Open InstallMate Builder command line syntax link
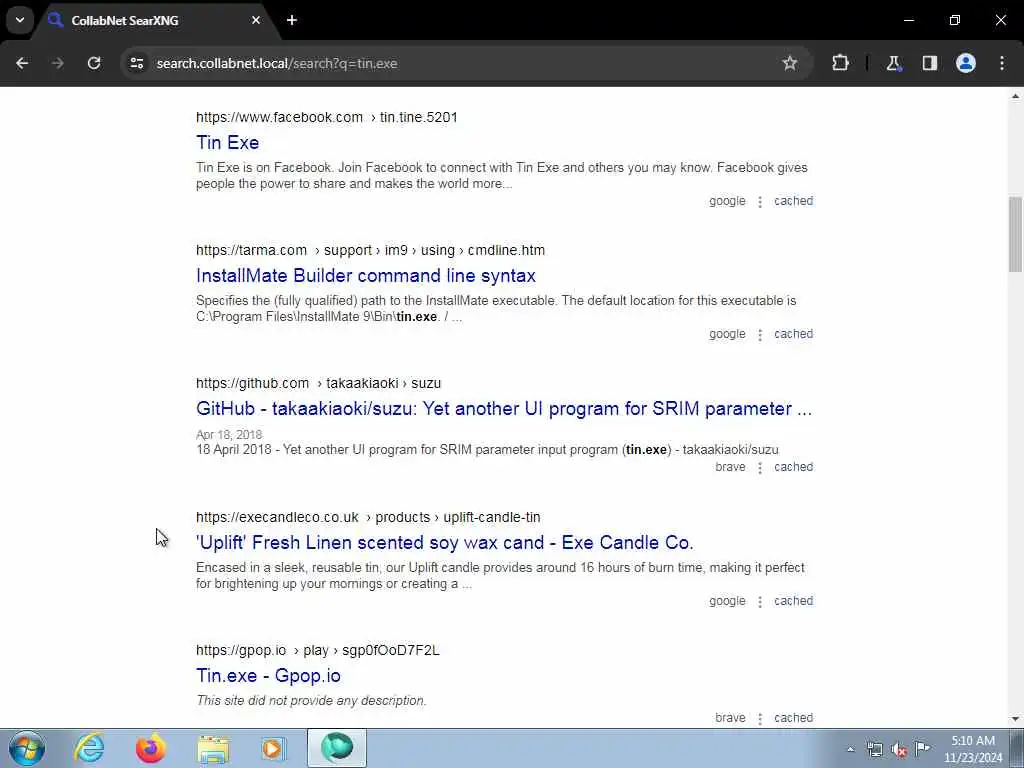The image size is (1024, 768). [x=366, y=276]
